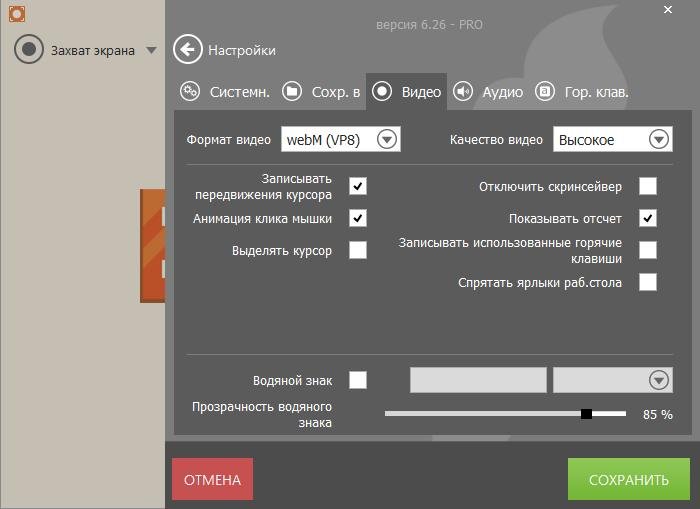Viewport: 700px width, 509px height.
Task: Click the gear icon of the Системн. tab
Action: tap(190, 92)
